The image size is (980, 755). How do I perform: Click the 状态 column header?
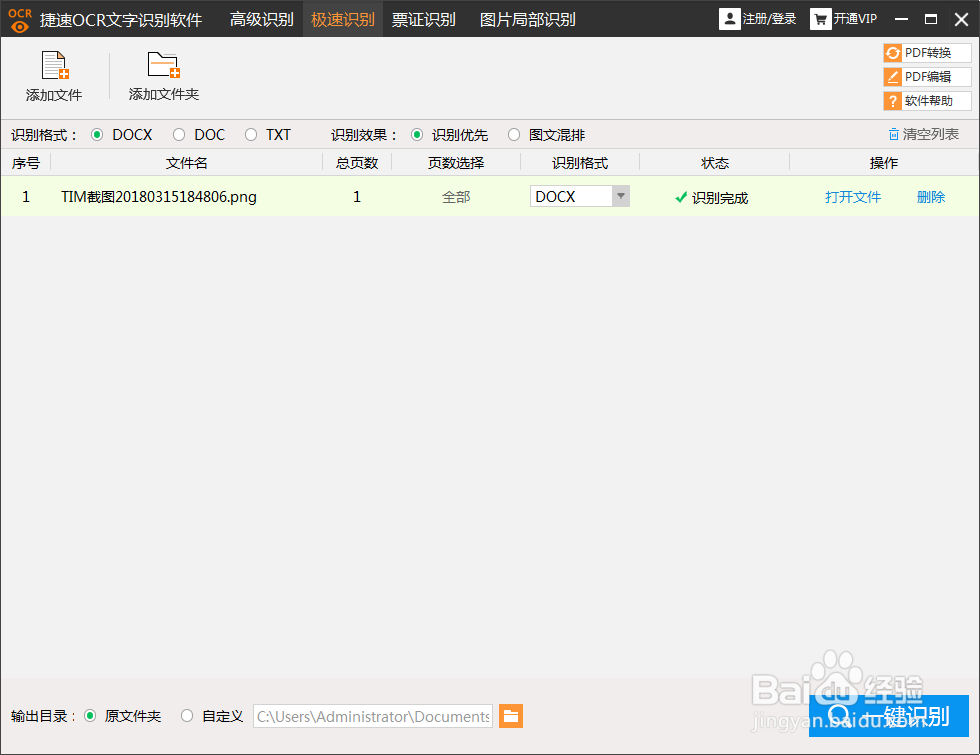click(x=715, y=163)
